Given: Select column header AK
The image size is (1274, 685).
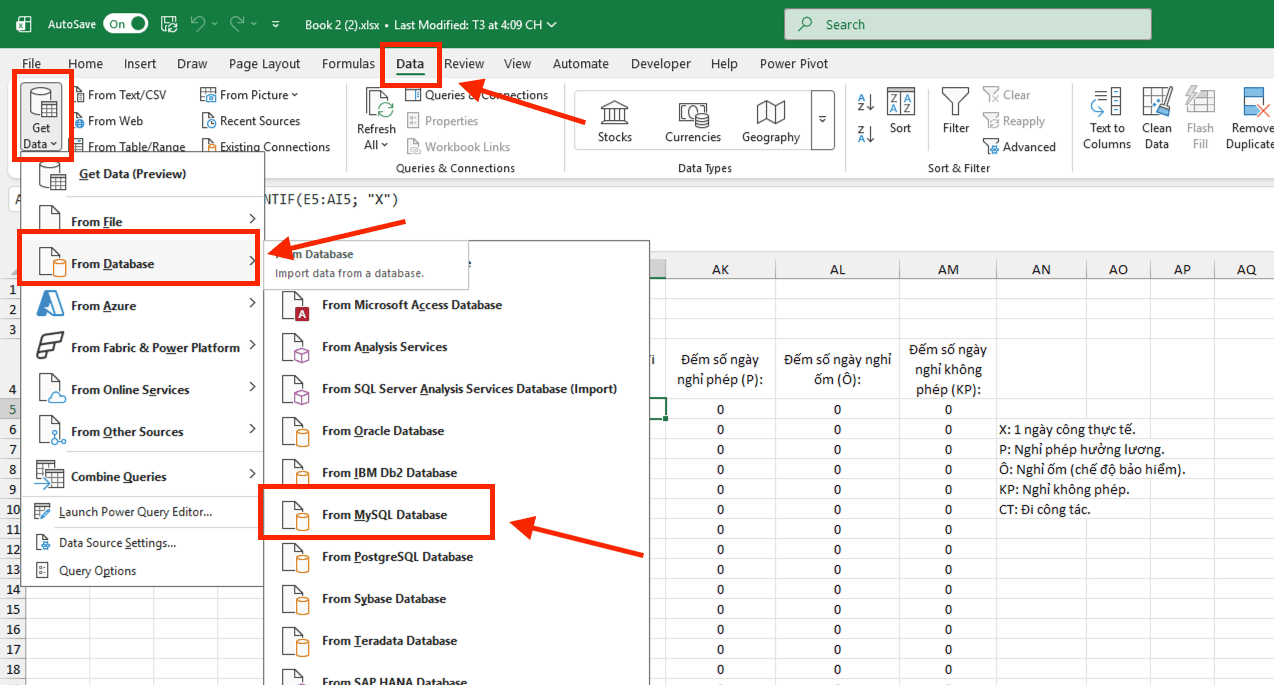Looking at the screenshot, I should tap(720, 270).
